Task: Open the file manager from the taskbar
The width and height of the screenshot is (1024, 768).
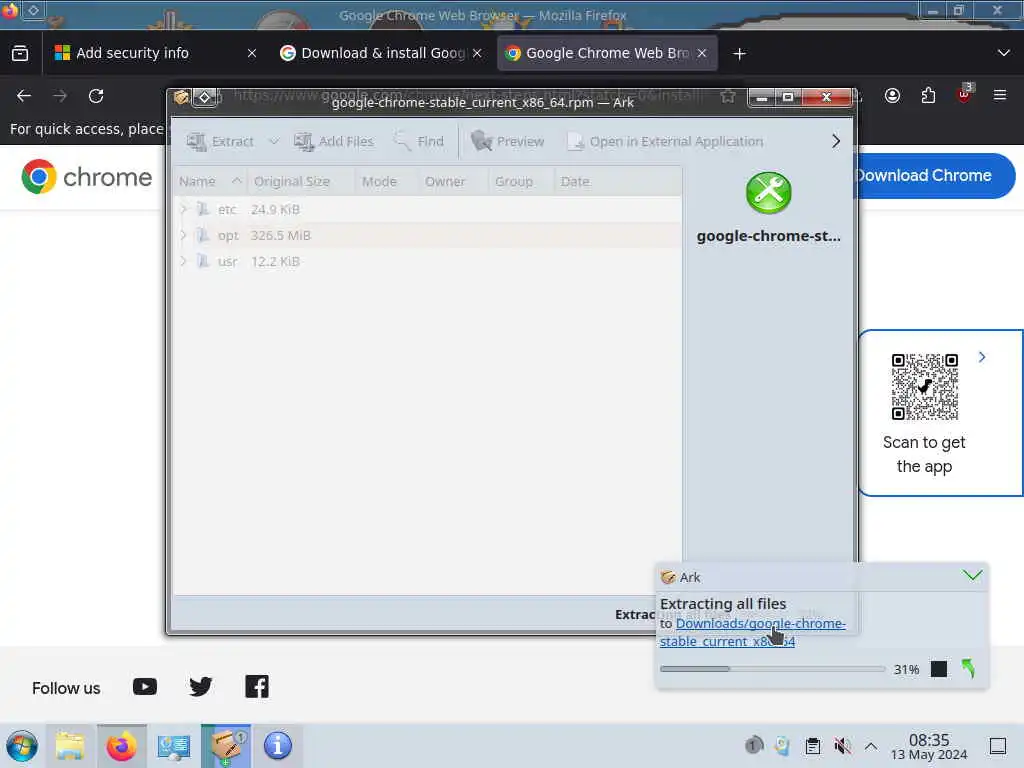Action: coord(70,746)
